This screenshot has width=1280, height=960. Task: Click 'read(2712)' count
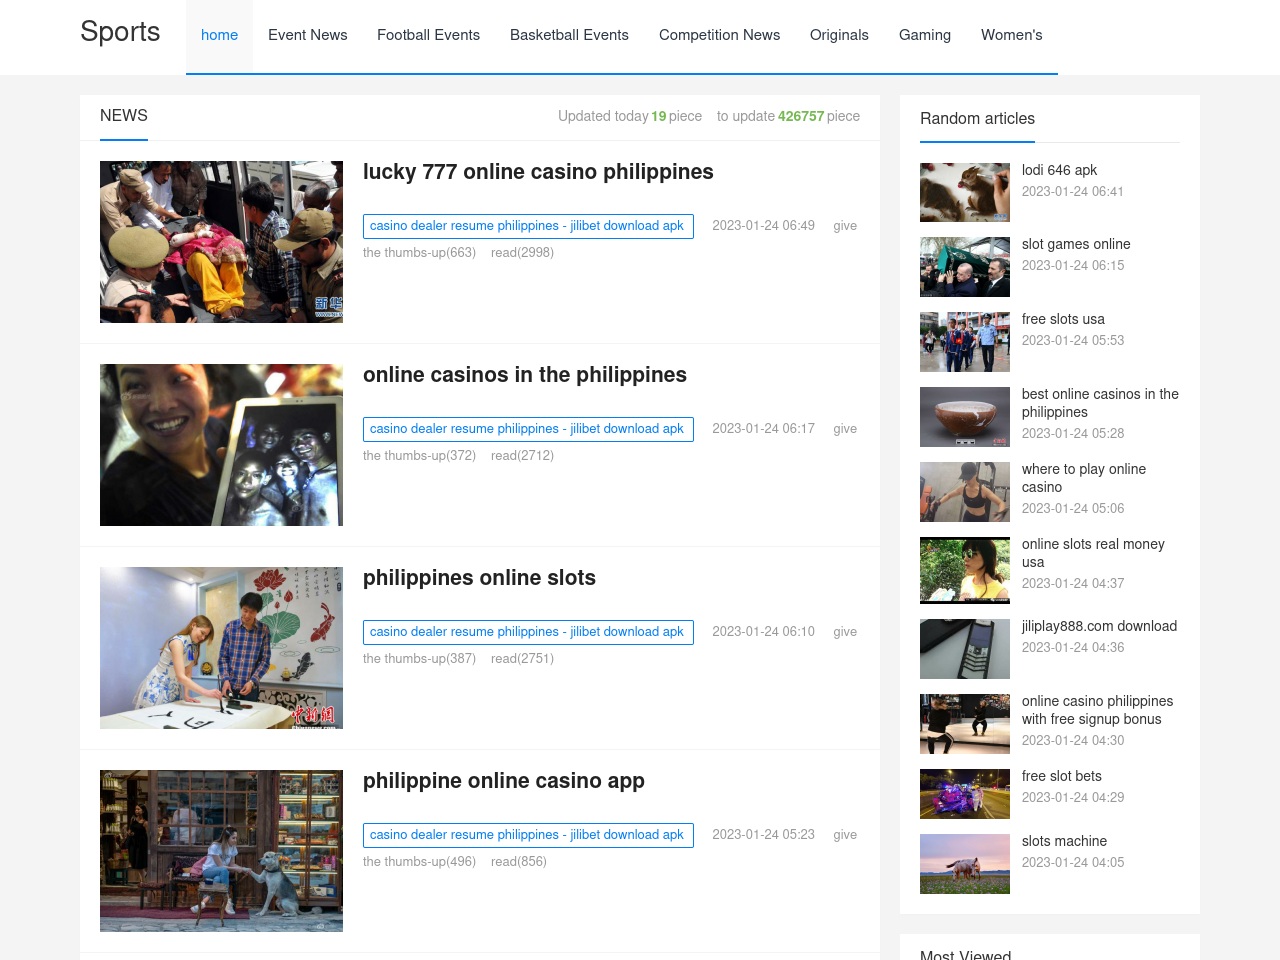point(522,456)
